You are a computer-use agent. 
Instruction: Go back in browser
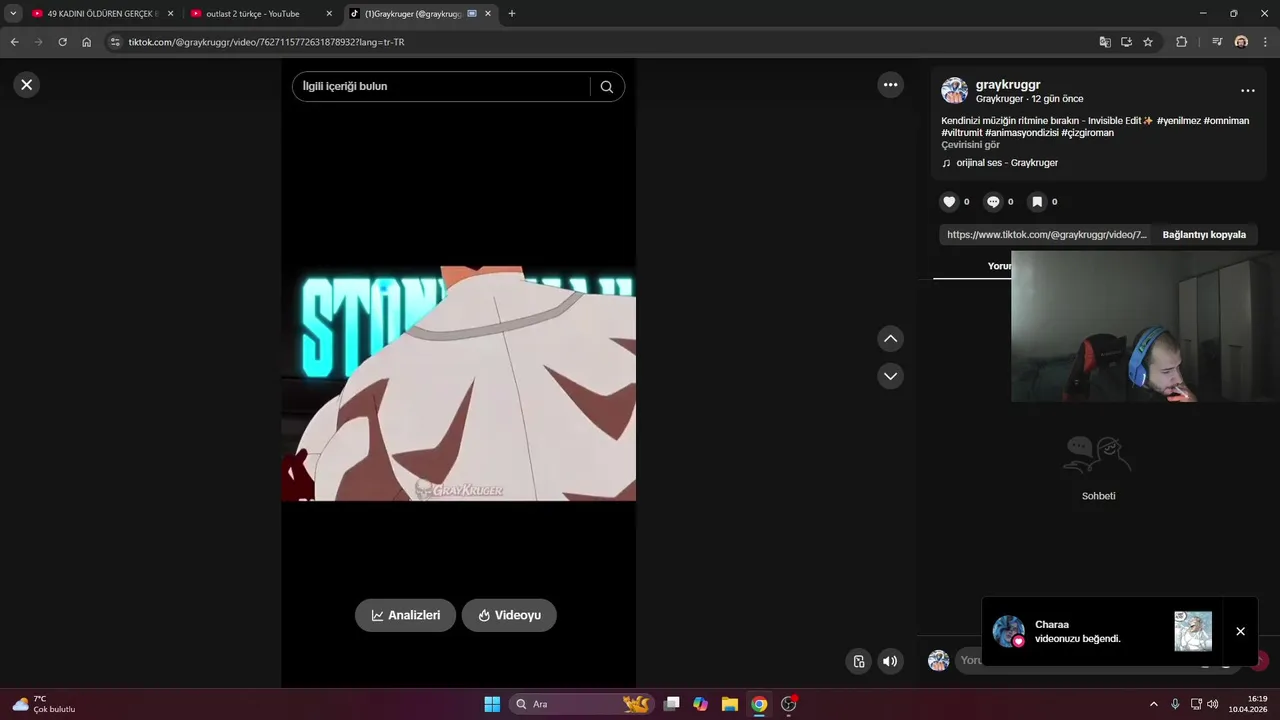pos(14,42)
